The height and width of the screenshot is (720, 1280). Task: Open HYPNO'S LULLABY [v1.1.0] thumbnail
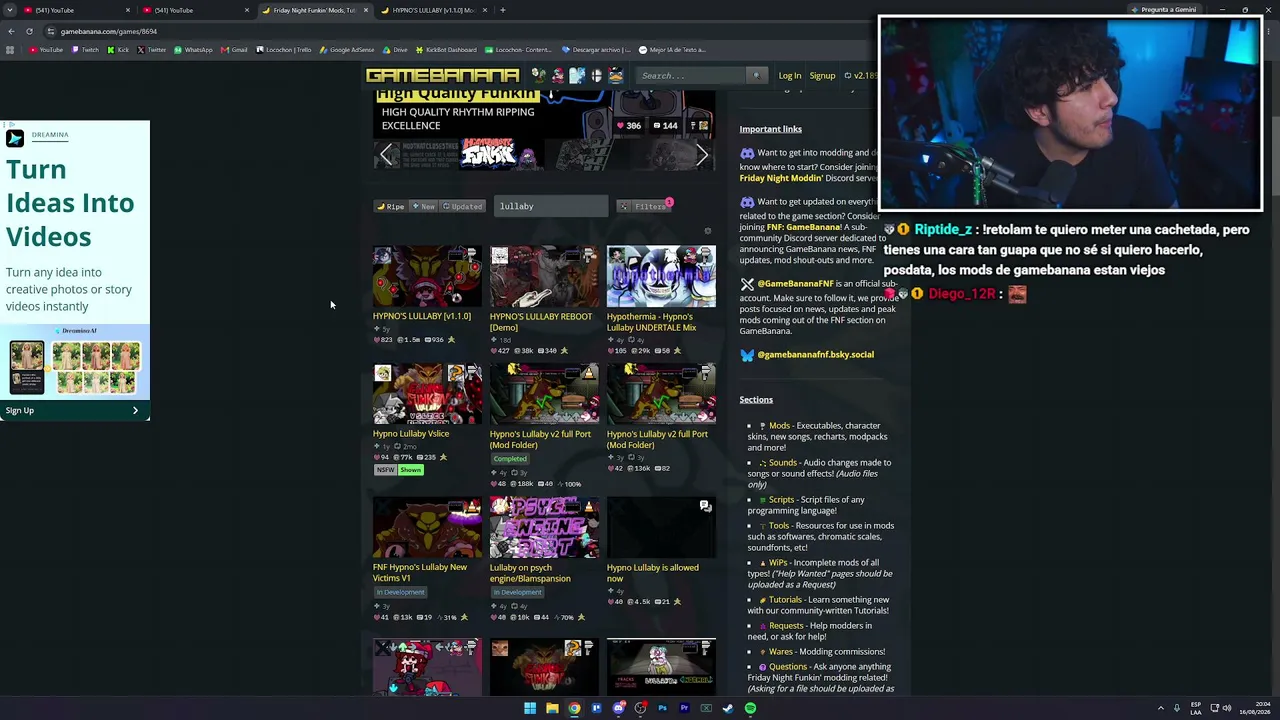pyautogui.click(x=427, y=277)
